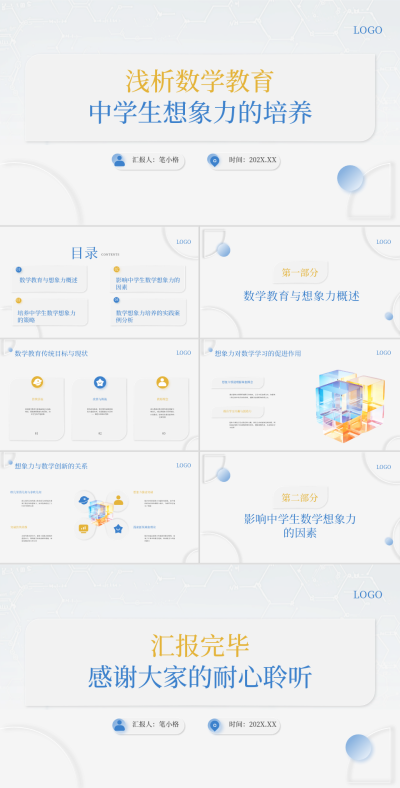The image size is (400, 788).
Task: Select the yellow person icon on 数学教育传统目标与现状 slide
Action: [162, 382]
